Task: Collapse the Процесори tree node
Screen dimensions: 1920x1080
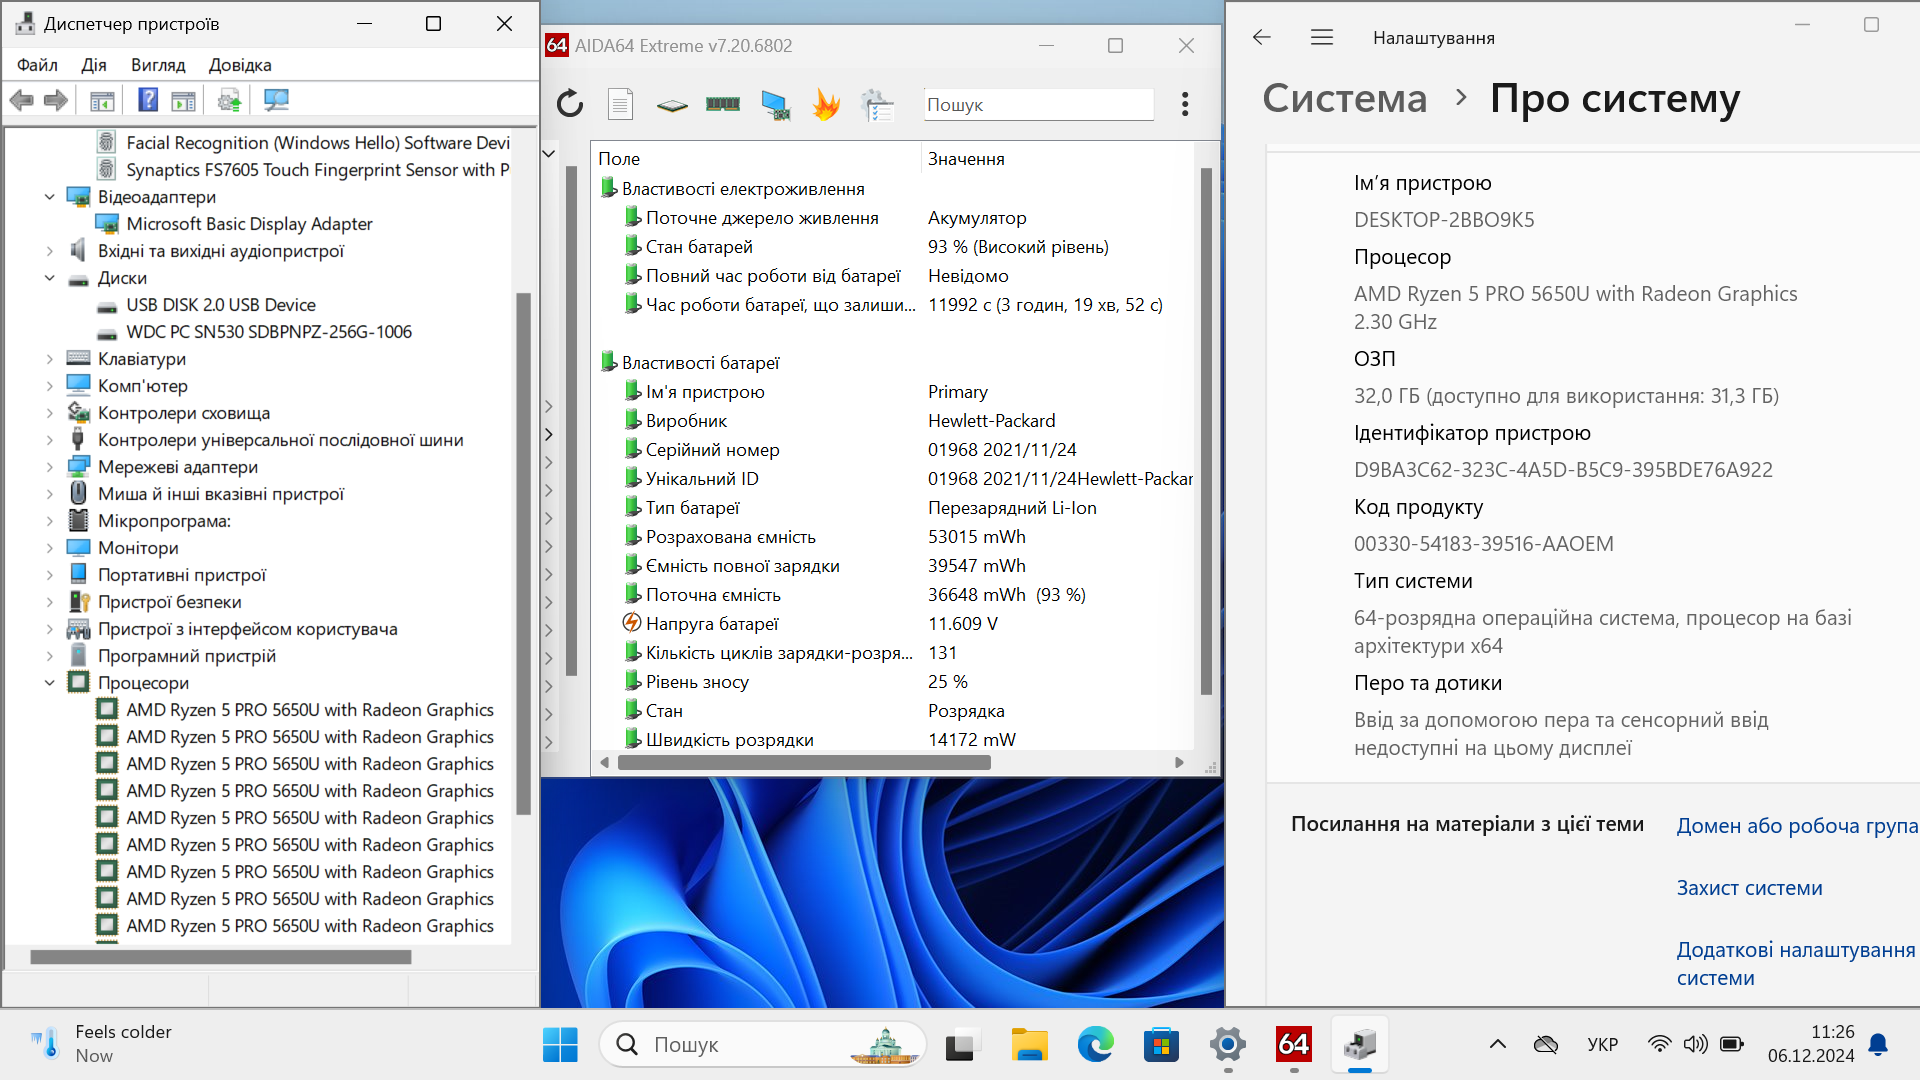Action: pyautogui.click(x=50, y=683)
